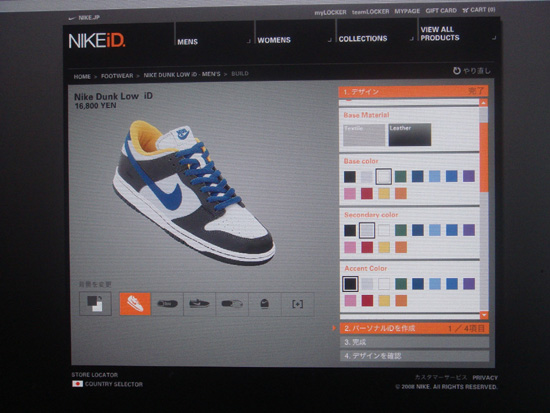Click HOME in the breadcrumb
The height and width of the screenshot is (413, 550).
coord(82,76)
